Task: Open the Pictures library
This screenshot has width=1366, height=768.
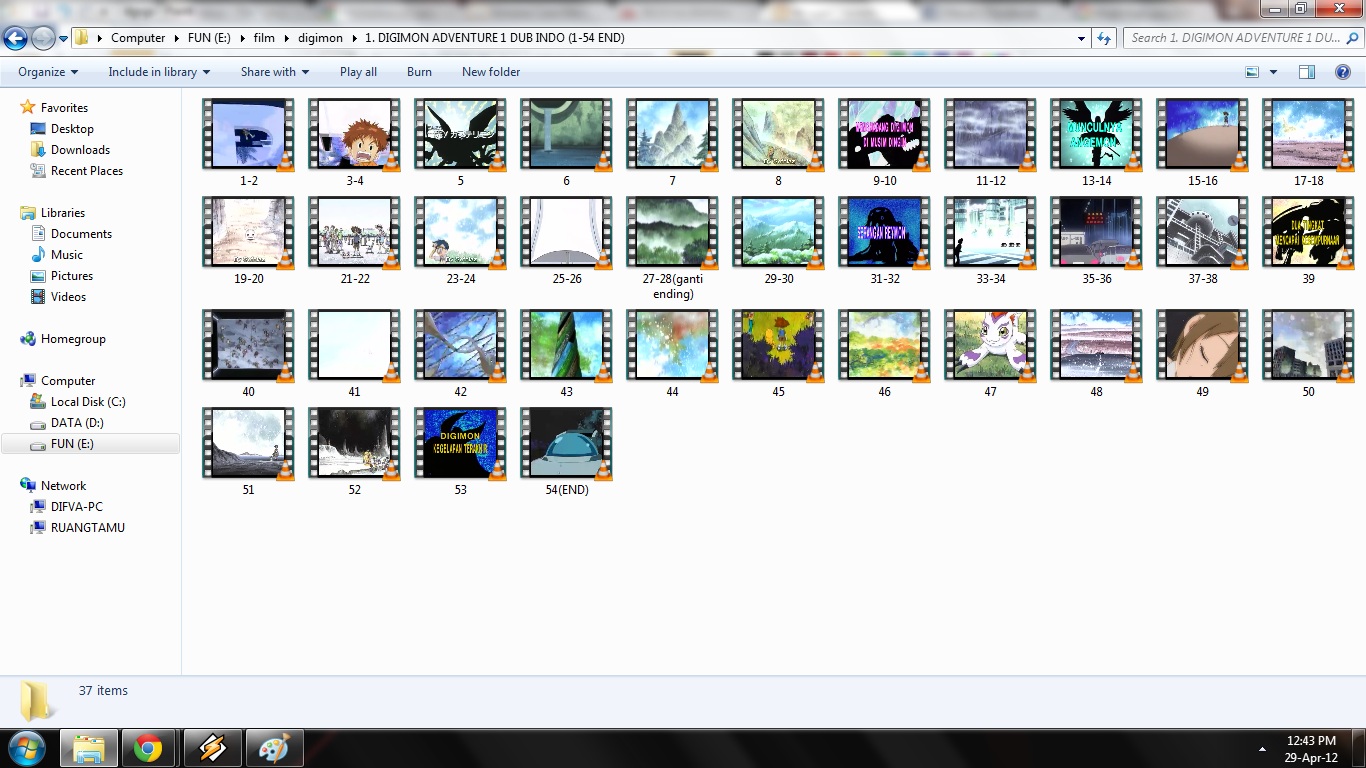Action: tap(72, 276)
